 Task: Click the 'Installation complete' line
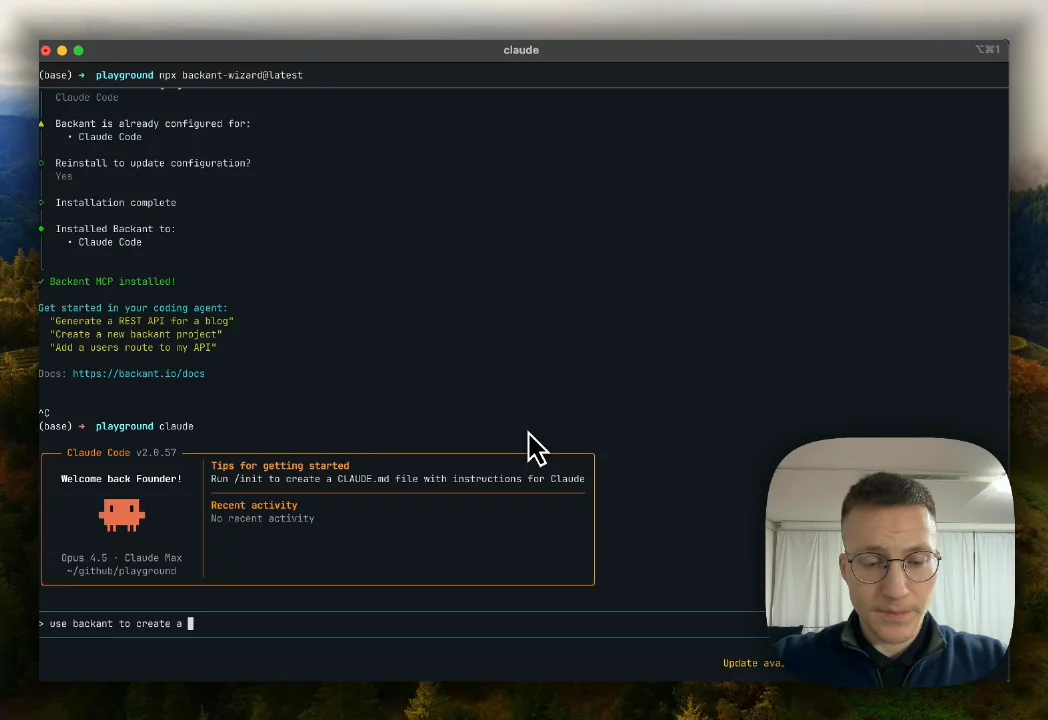[x=116, y=203]
